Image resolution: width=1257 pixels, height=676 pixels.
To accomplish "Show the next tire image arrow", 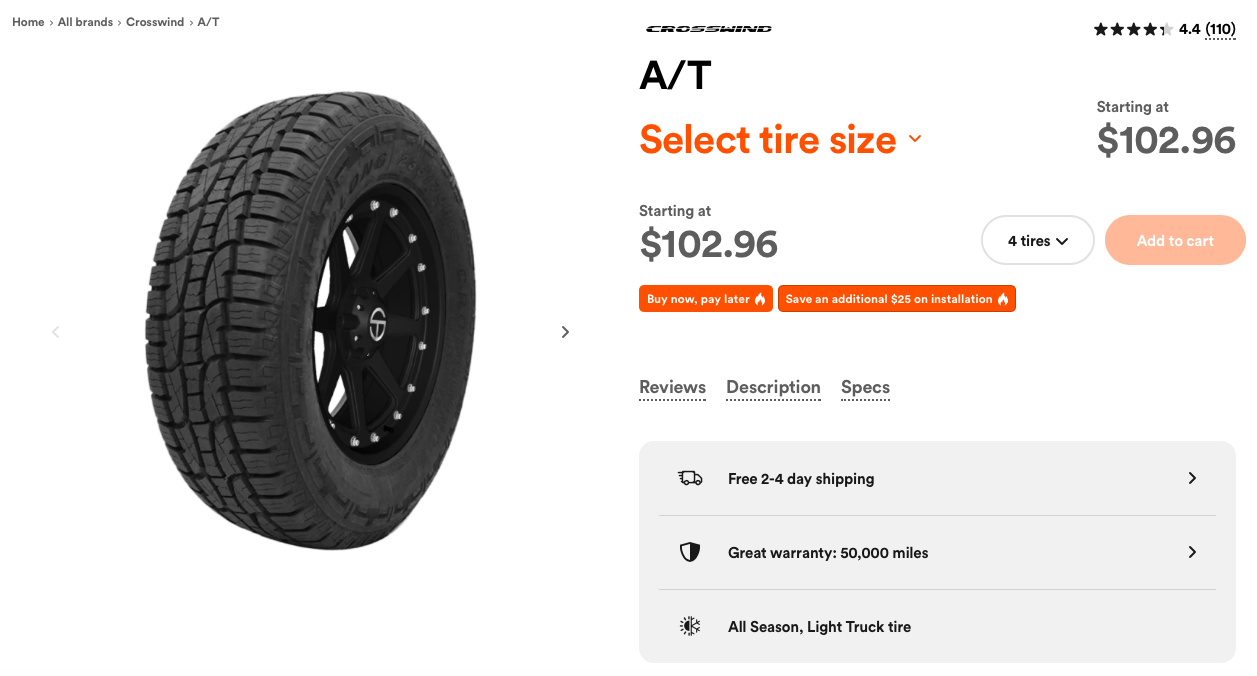I will (565, 332).
